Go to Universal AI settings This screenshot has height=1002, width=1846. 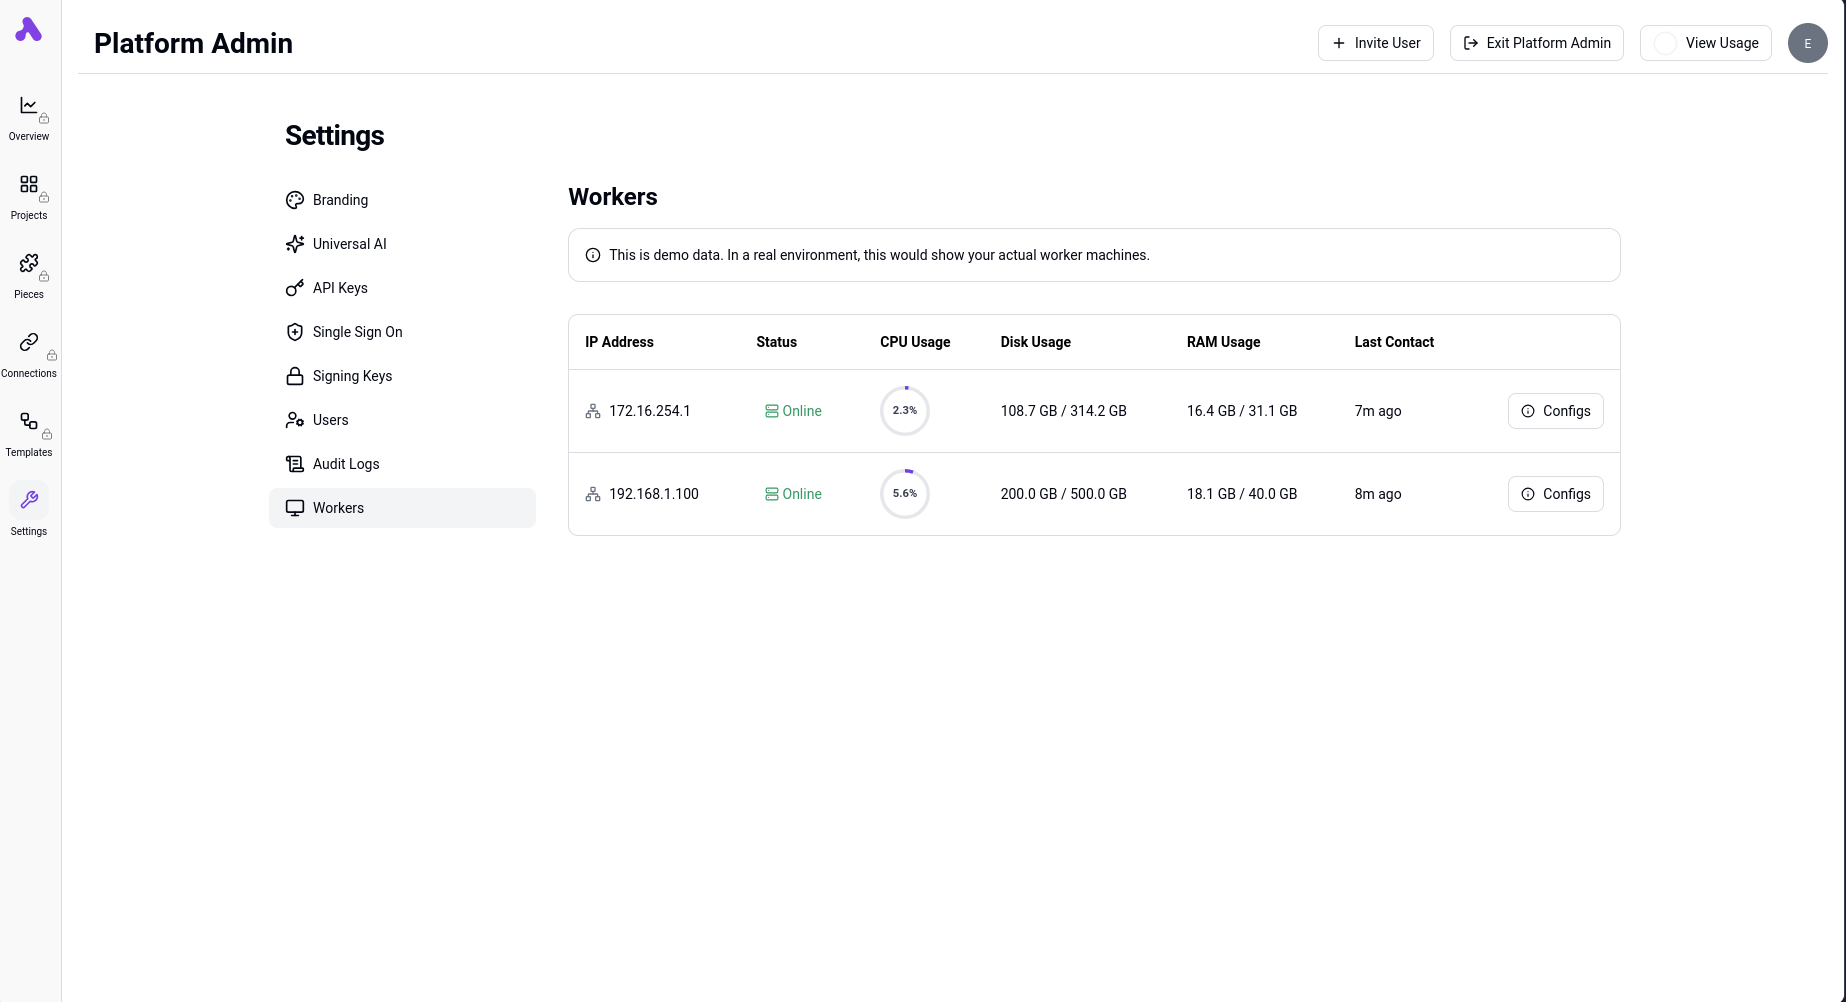pyautogui.click(x=349, y=244)
